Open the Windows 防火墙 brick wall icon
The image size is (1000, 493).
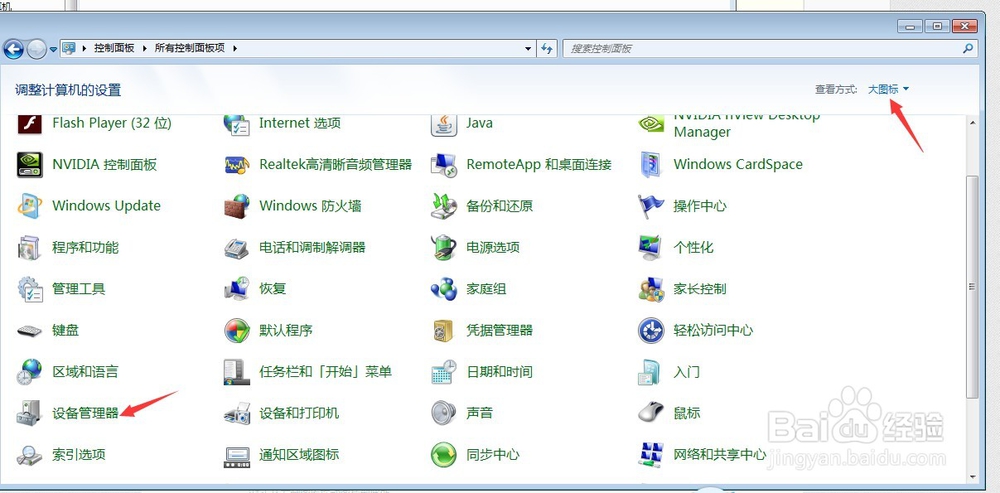237,206
